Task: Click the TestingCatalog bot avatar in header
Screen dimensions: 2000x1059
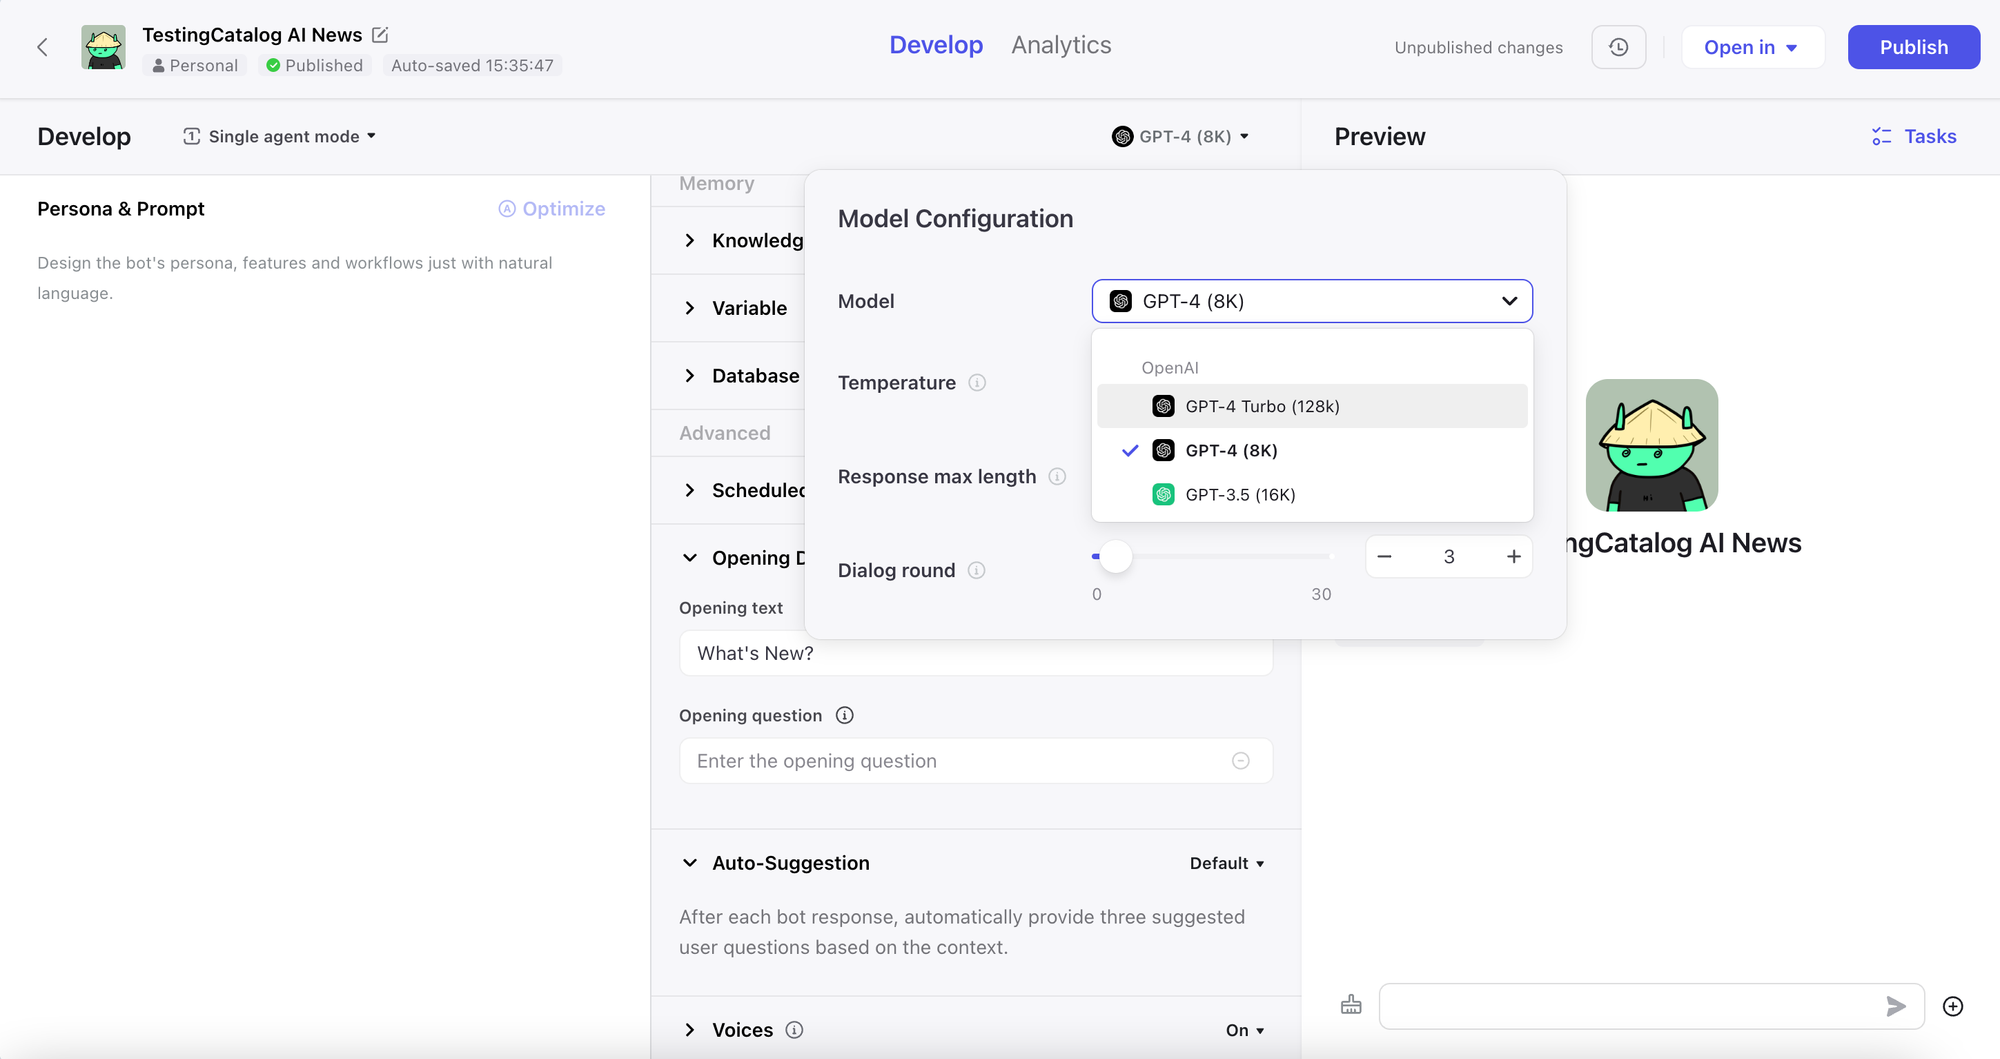Action: point(104,47)
